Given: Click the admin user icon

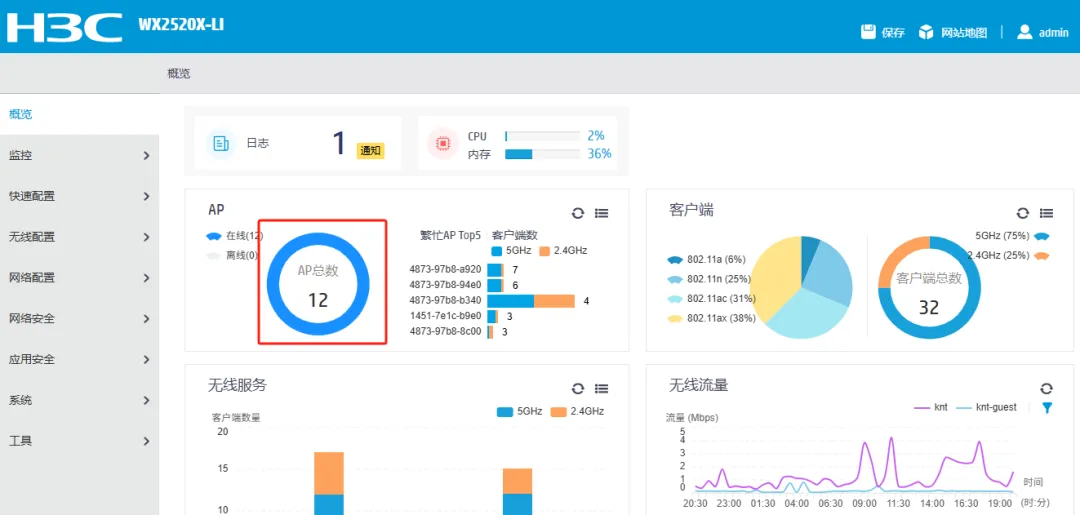Looking at the screenshot, I should coord(1025,32).
